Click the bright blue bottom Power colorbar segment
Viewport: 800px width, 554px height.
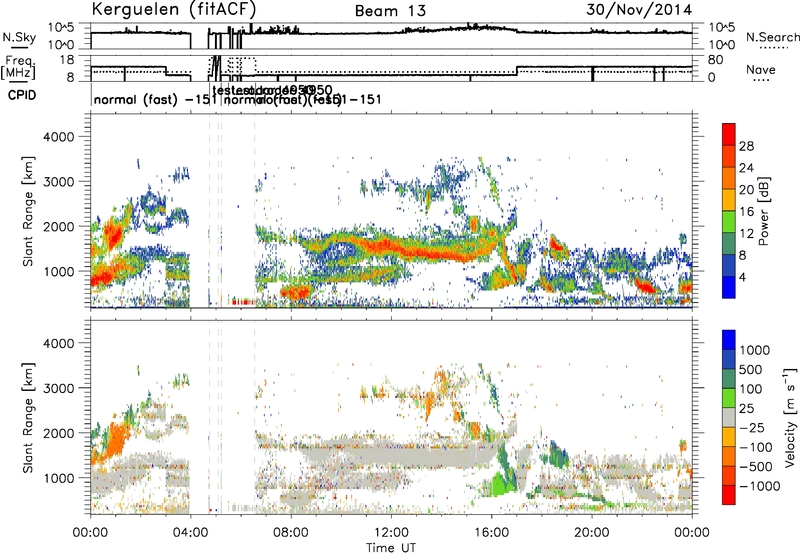click(x=729, y=287)
